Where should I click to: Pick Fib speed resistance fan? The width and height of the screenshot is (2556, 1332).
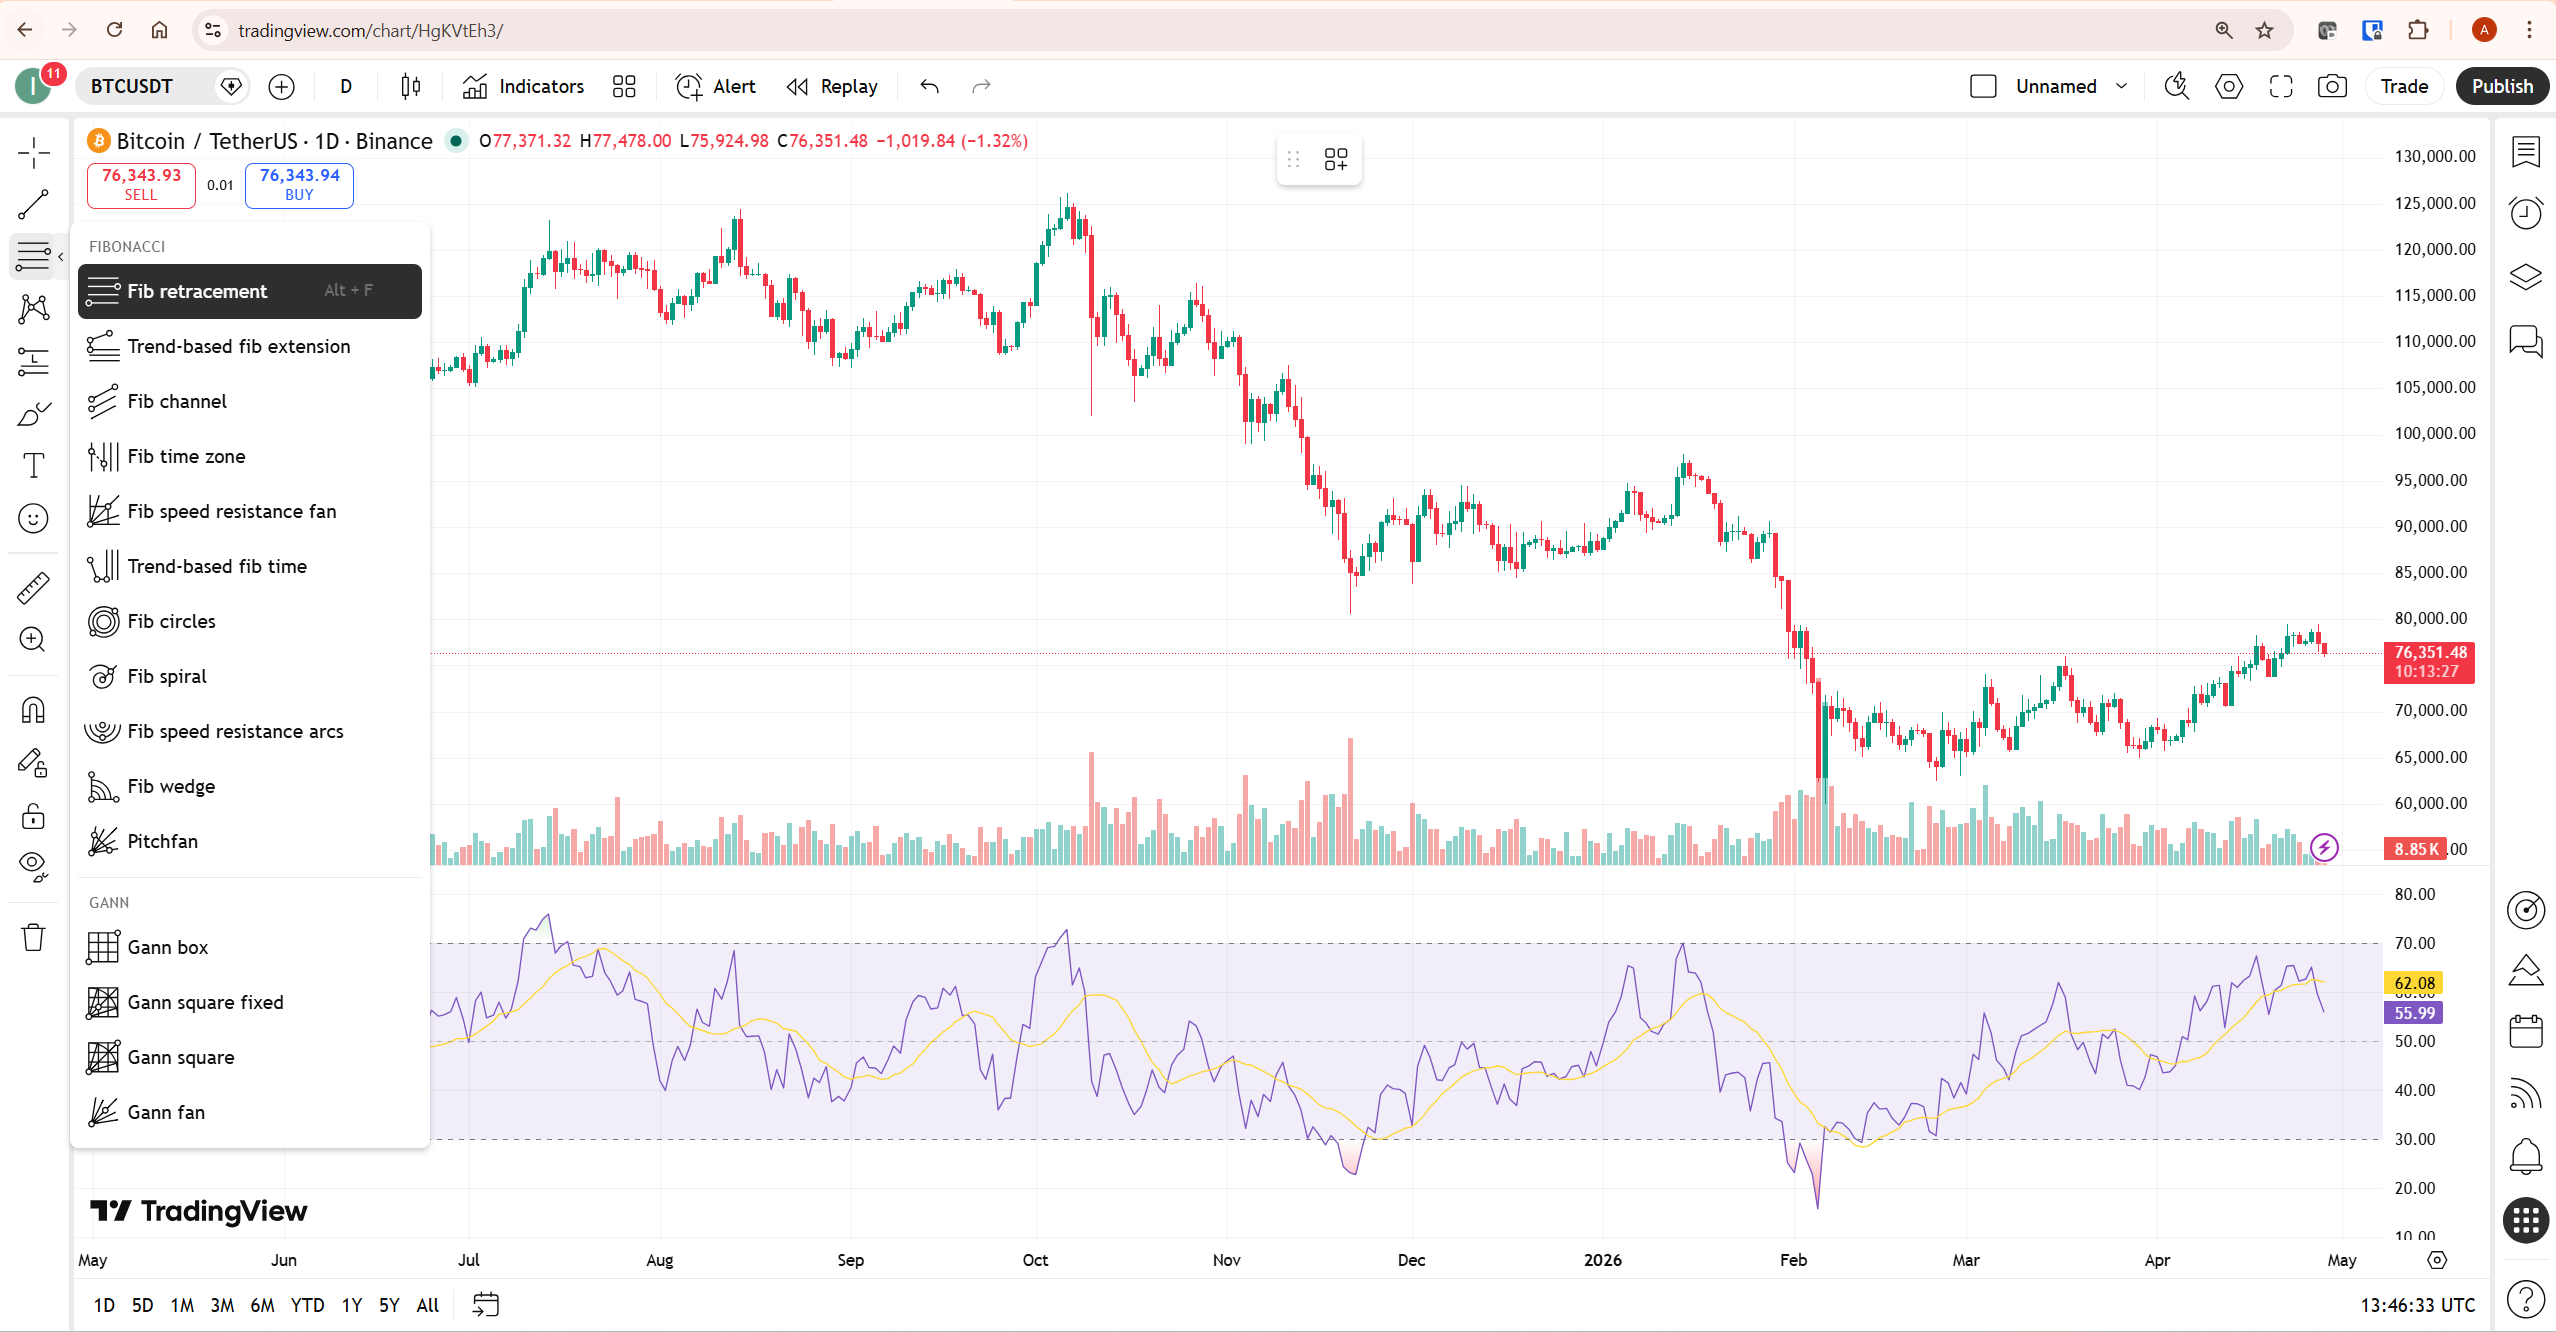(x=250, y=511)
